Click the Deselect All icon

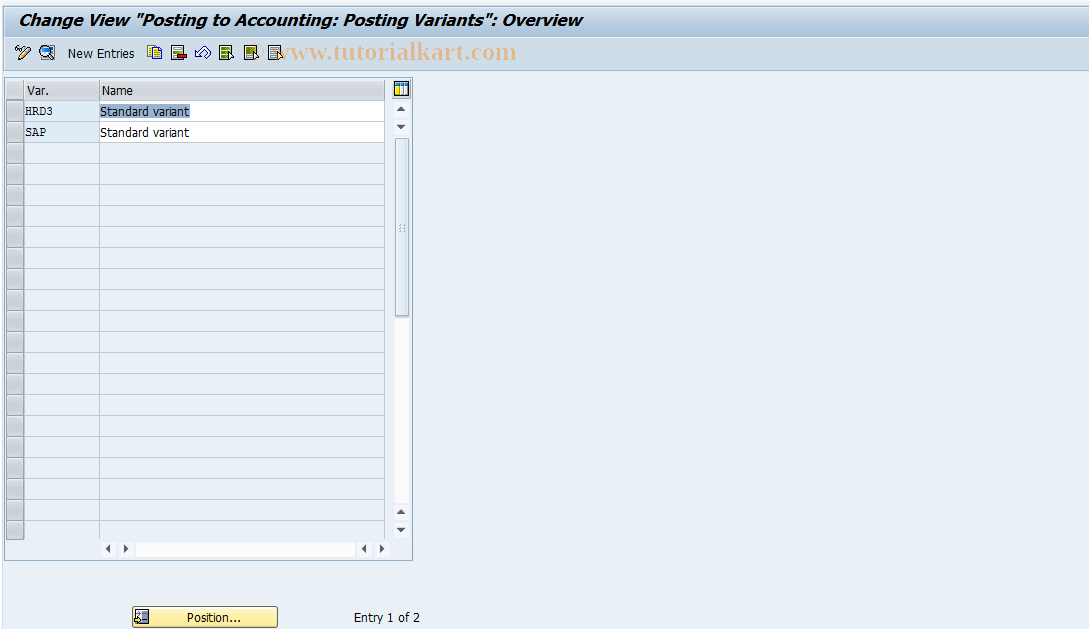275,53
